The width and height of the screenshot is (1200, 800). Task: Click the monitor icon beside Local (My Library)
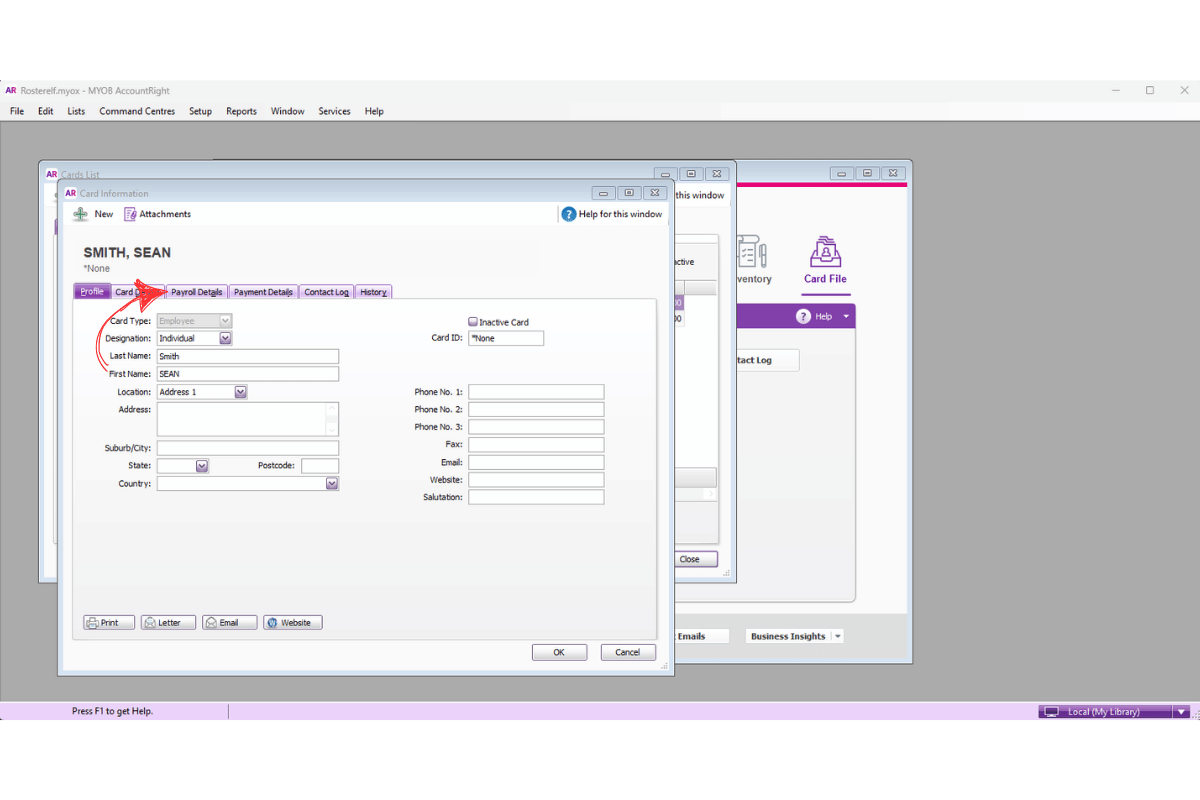tap(1050, 712)
